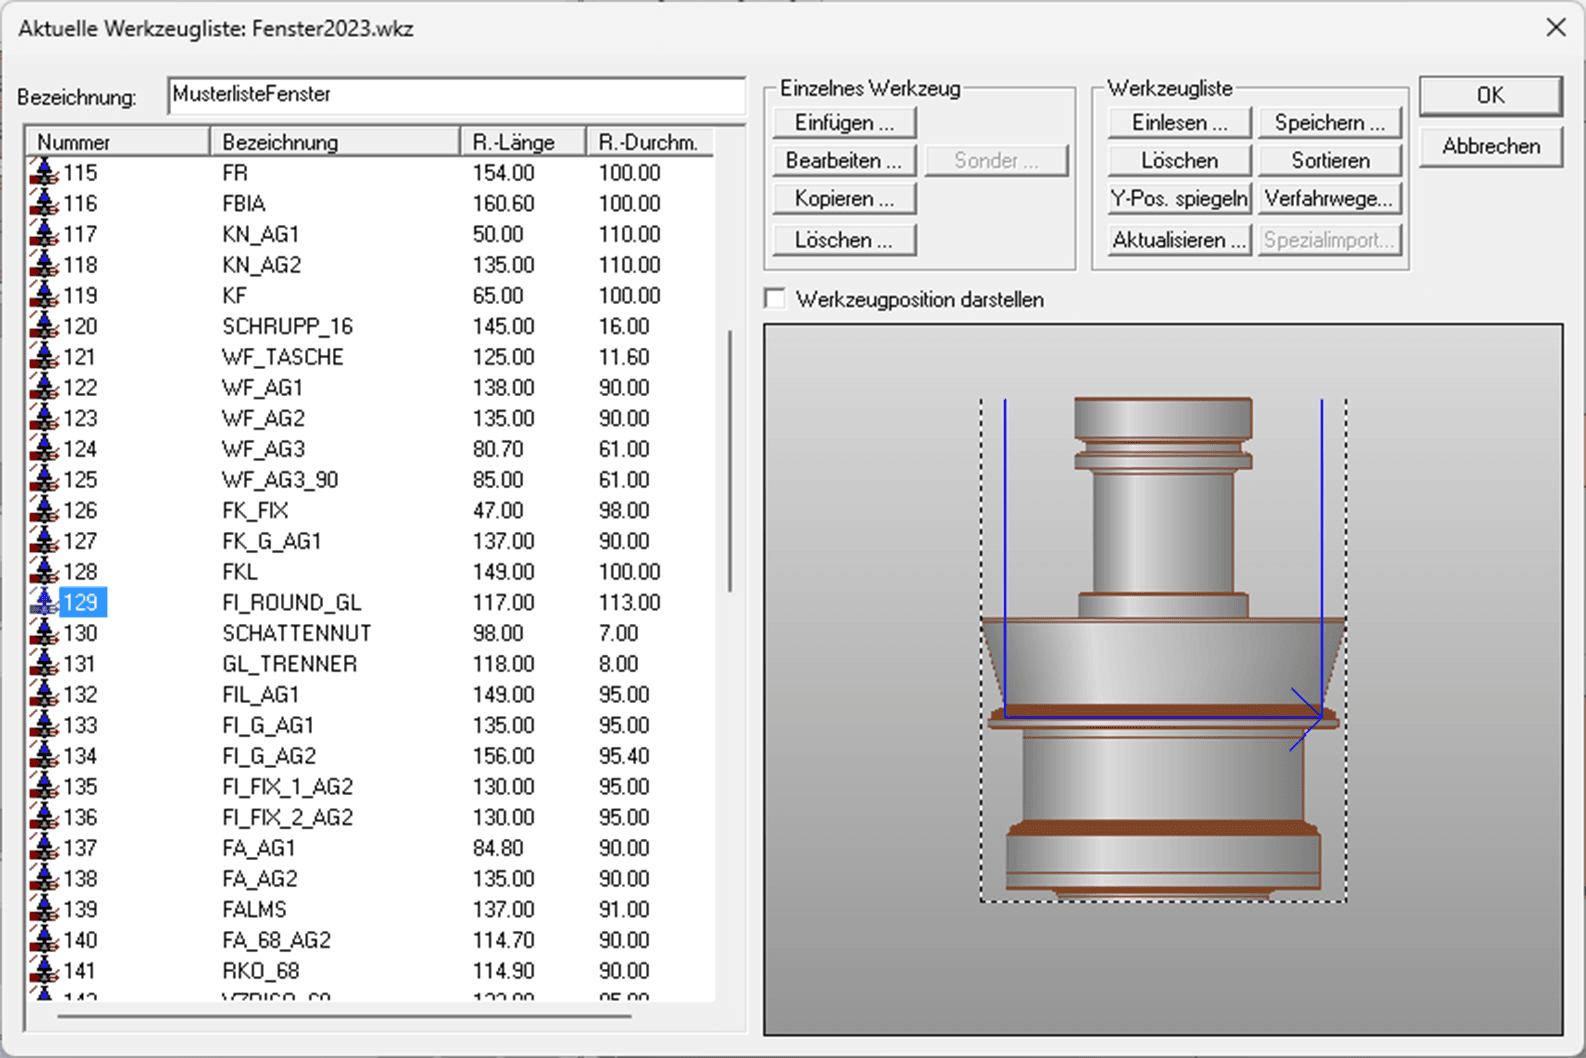Pick the tool icon in row 138
Viewport: 1586px width, 1058px height.
44,879
